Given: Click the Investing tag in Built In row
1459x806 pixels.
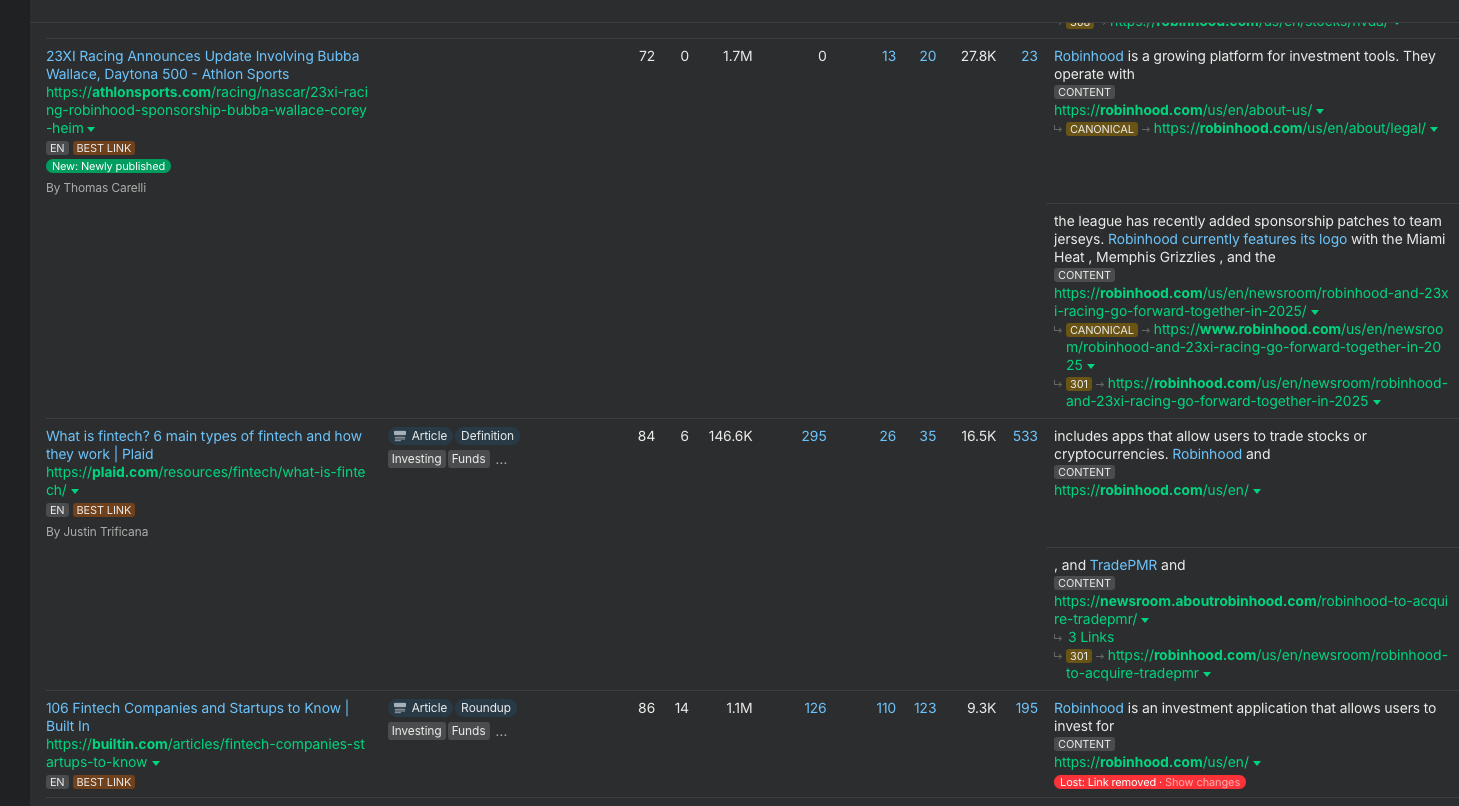Looking at the screenshot, I should pos(416,731).
